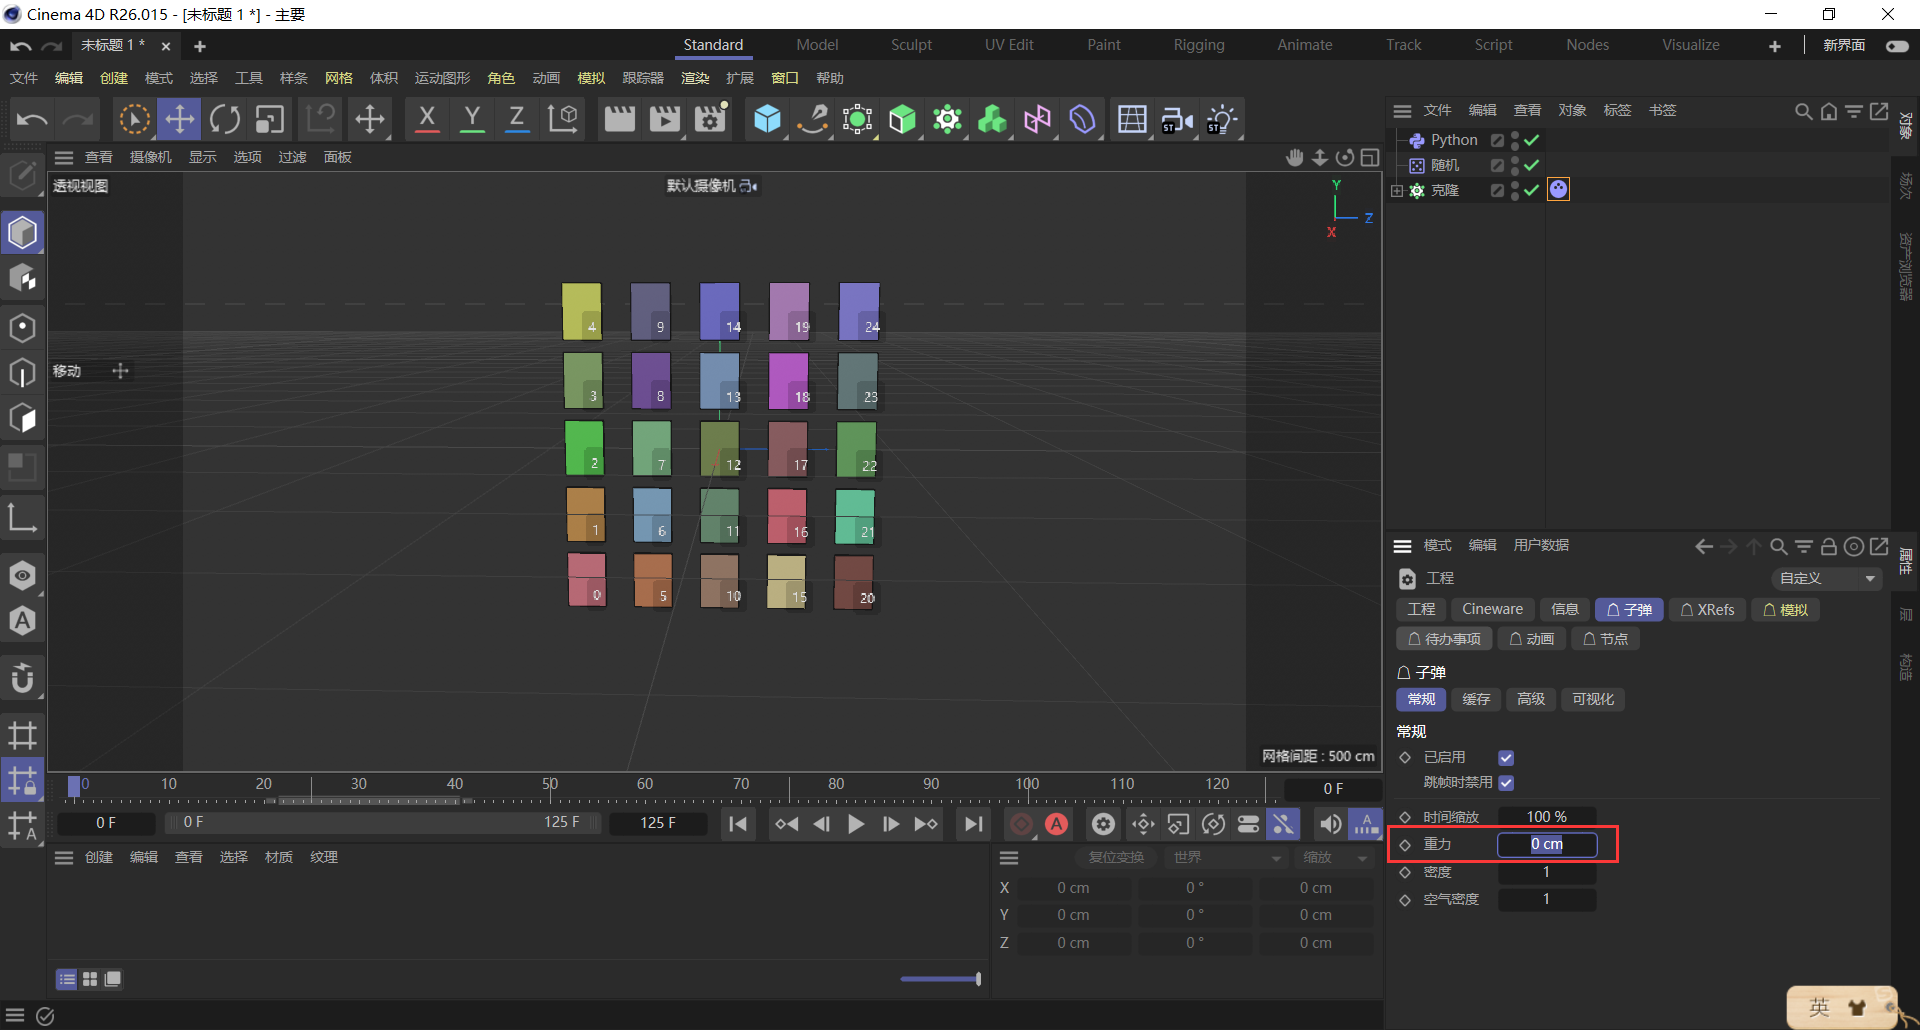Click the Undo arrow in toolbar

pyautogui.click(x=32, y=119)
